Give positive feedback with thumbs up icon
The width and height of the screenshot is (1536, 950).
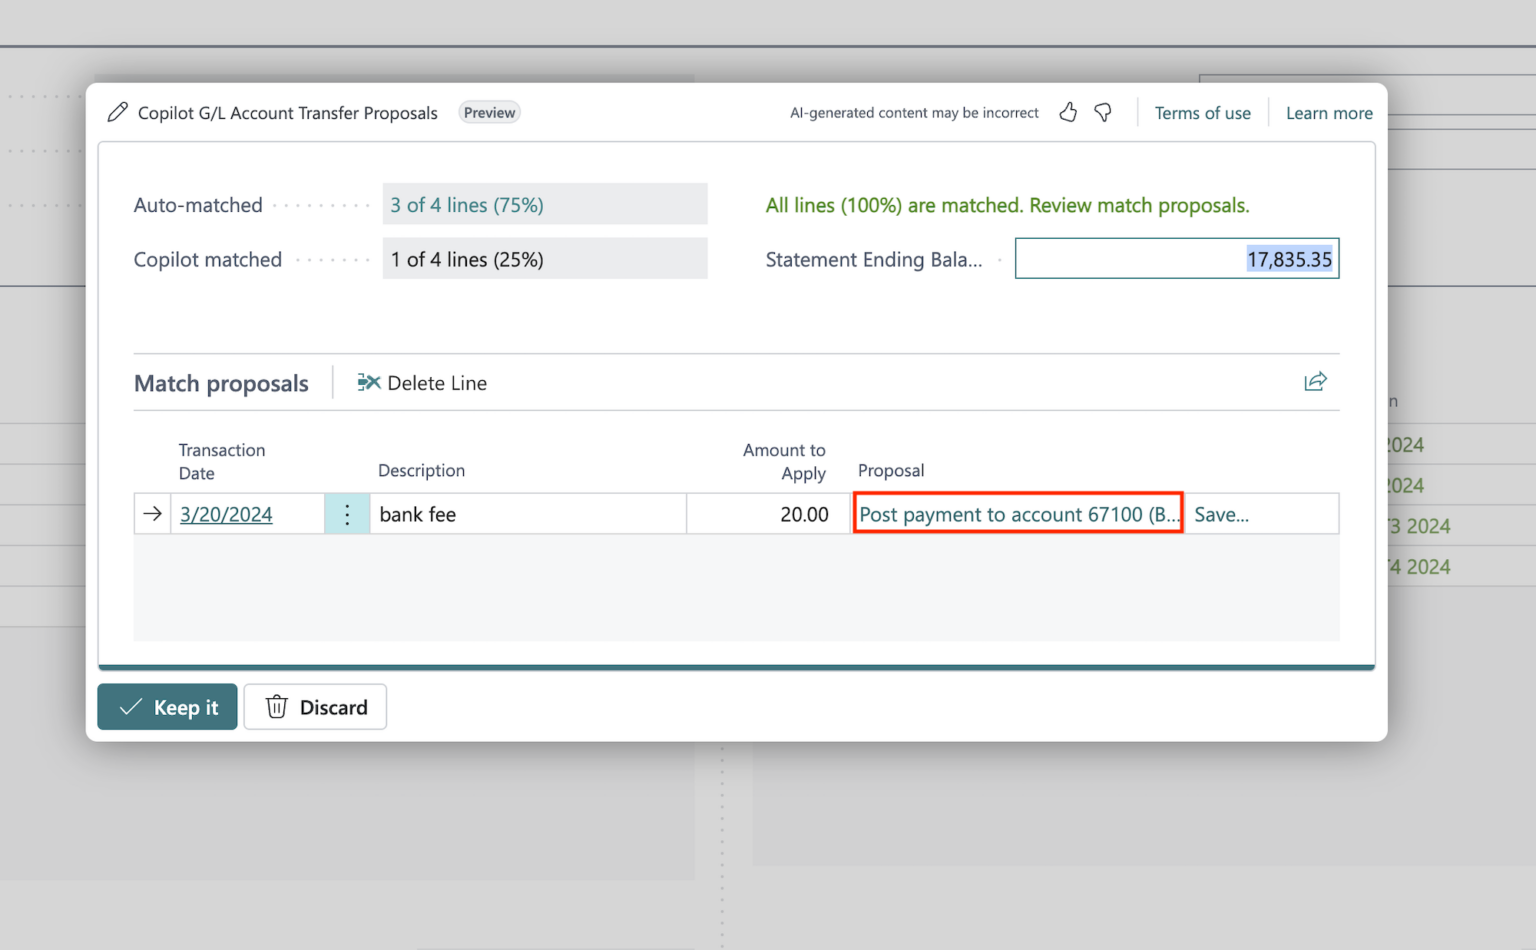pyautogui.click(x=1068, y=112)
